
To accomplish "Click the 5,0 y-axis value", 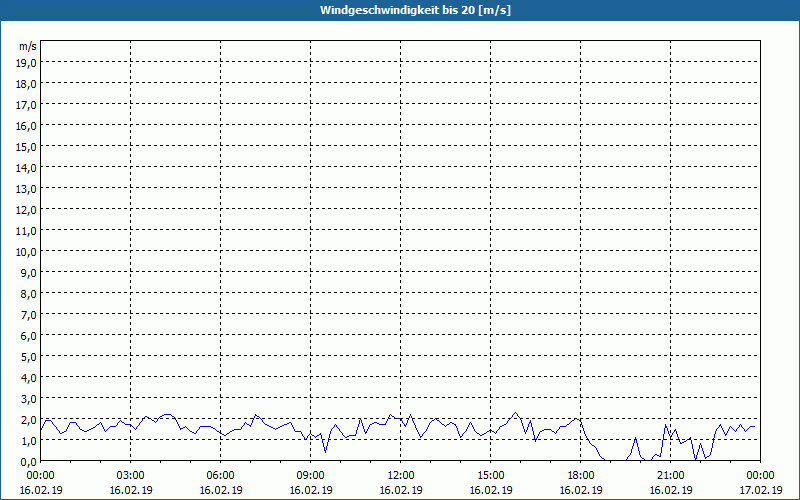I will coord(28,357).
